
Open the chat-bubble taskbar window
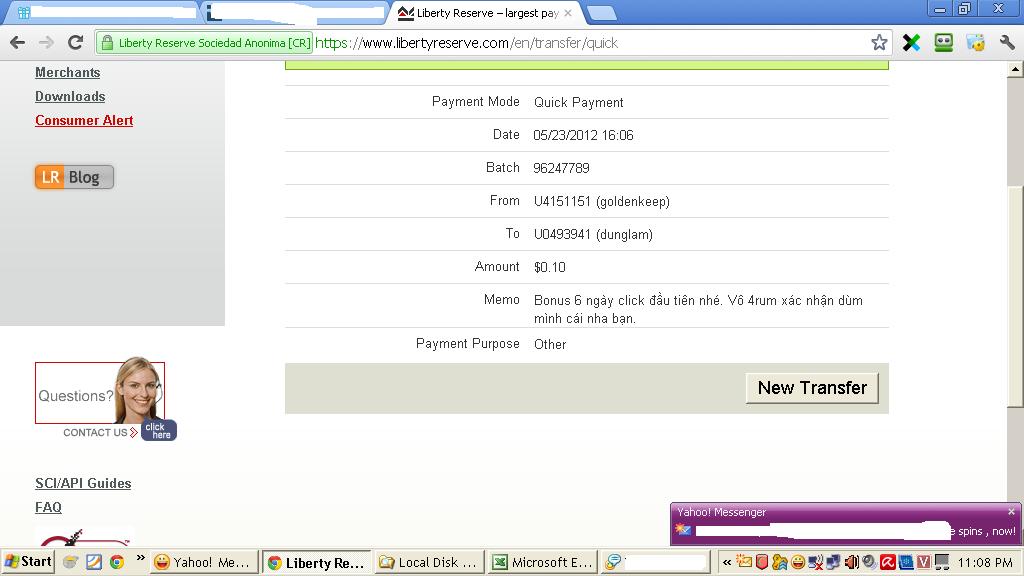pos(655,562)
